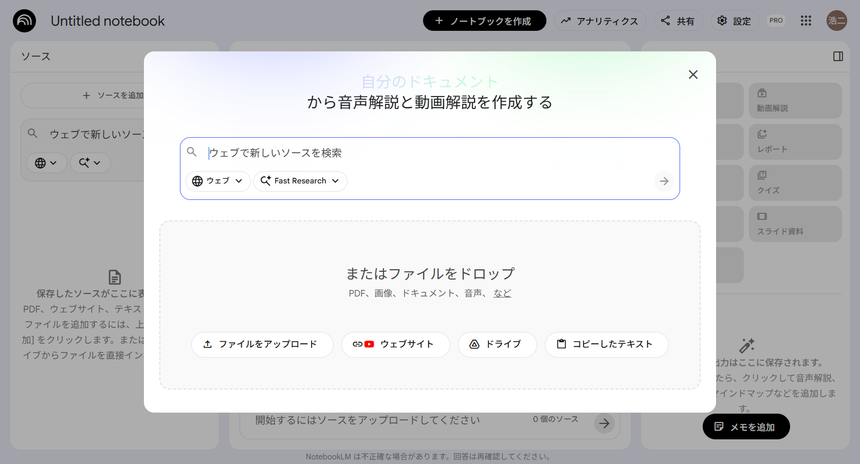Image resolution: width=860 pixels, height=464 pixels.
Task: Open the user profile avatar
Action: [837, 21]
